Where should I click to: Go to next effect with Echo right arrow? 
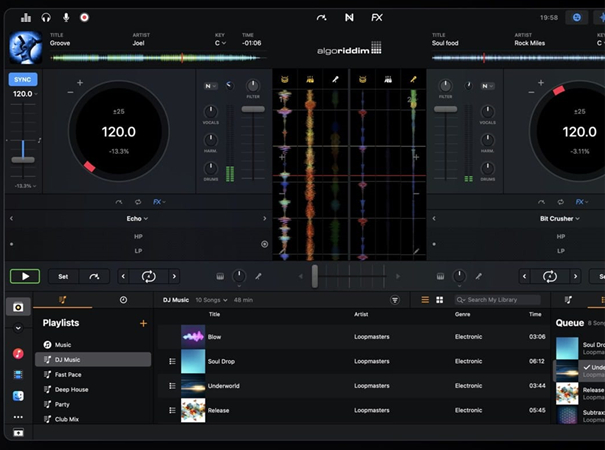(264, 218)
